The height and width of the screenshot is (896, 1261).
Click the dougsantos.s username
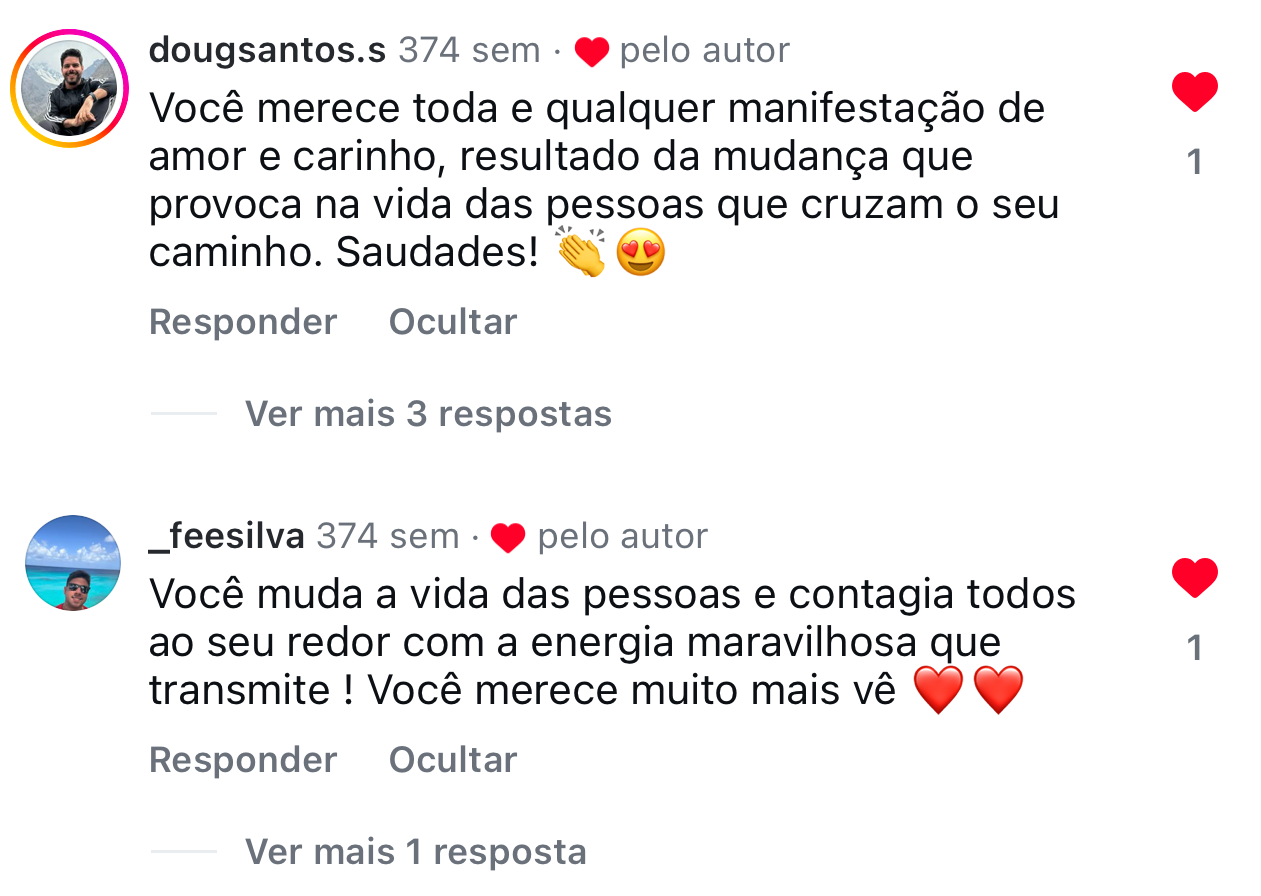(x=267, y=50)
